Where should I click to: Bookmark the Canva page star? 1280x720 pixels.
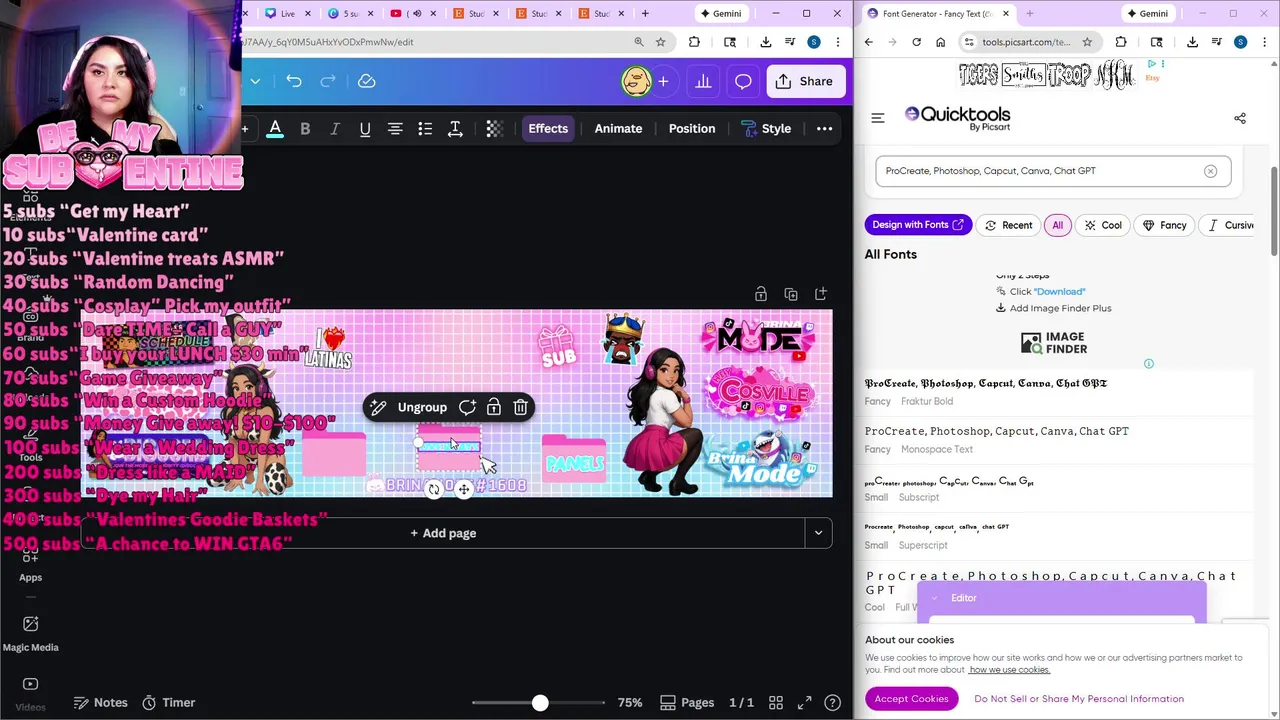[x=660, y=42]
